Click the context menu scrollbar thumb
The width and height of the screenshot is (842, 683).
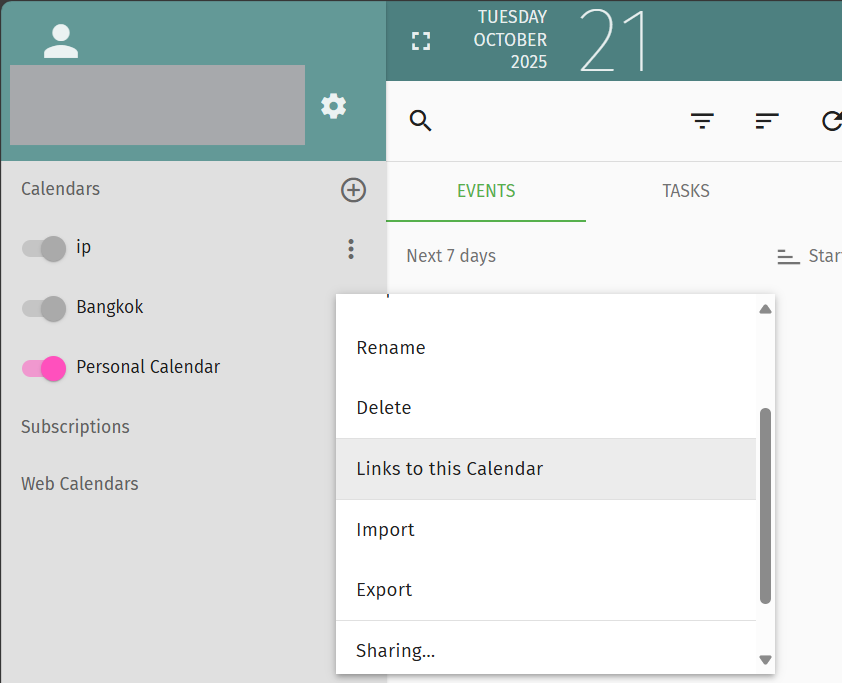point(765,505)
